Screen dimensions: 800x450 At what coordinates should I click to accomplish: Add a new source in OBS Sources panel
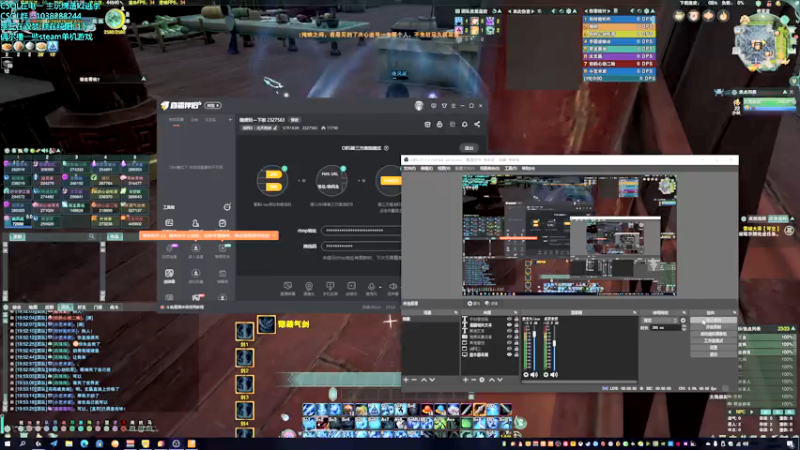(465, 380)
